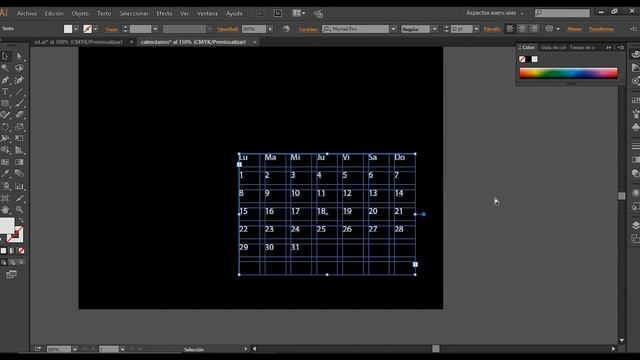
Task: Click the Carácter link in control bar
Action: 308,29
